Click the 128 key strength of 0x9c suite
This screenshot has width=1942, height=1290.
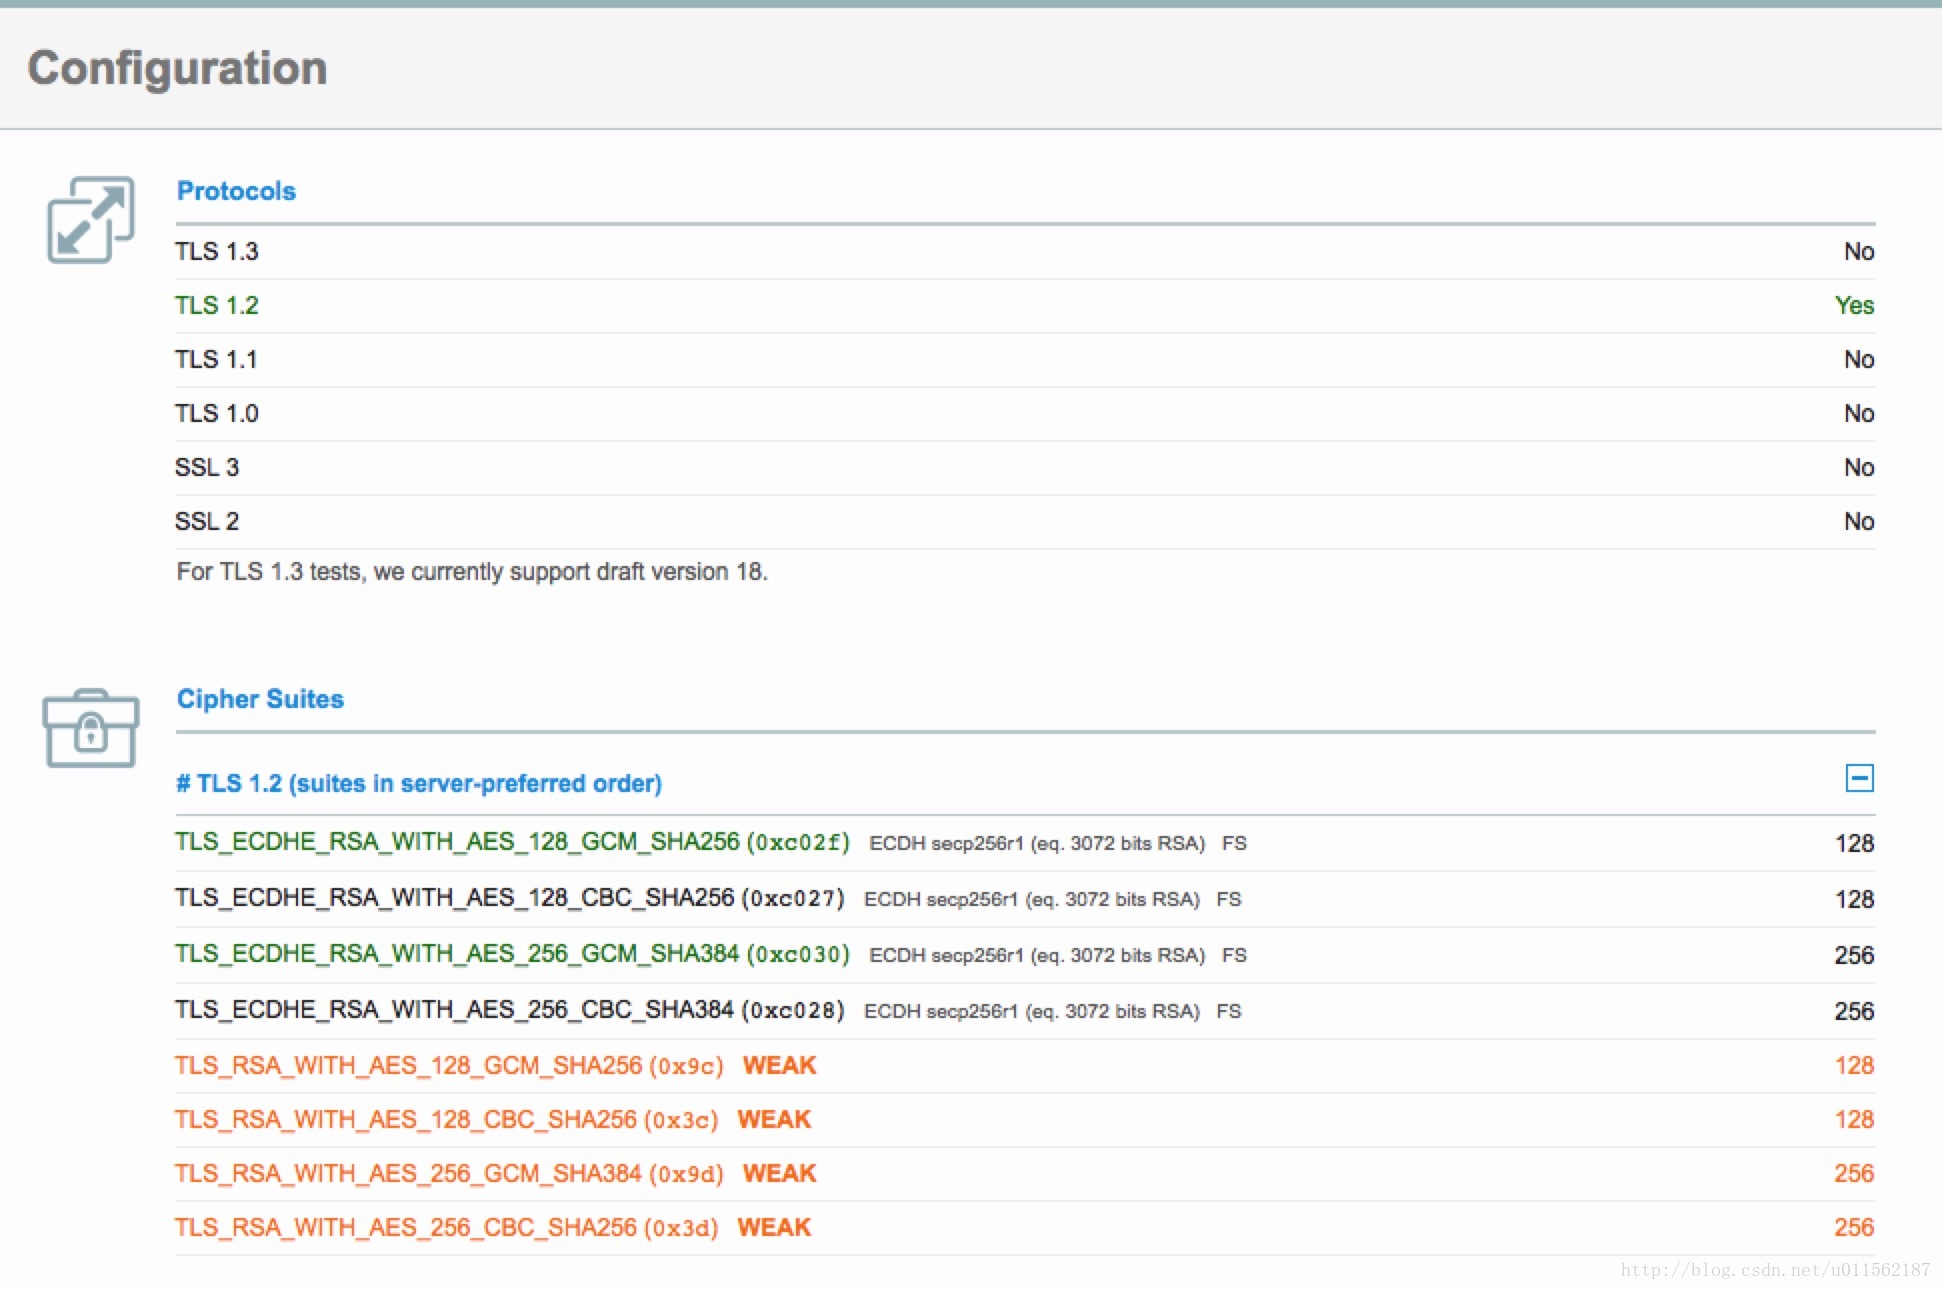(1854, 1065)
